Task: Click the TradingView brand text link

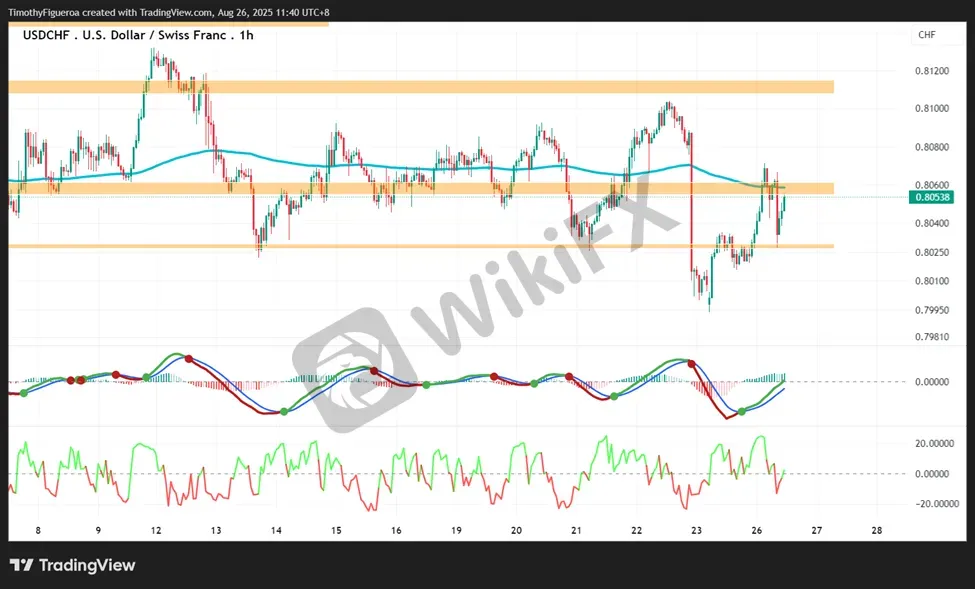Action: tap(87, 565)
